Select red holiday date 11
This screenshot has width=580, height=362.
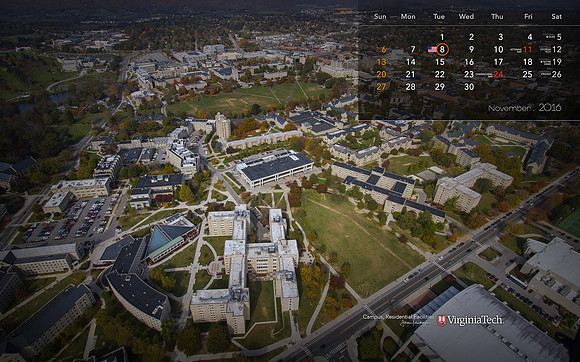coord(527,49)
